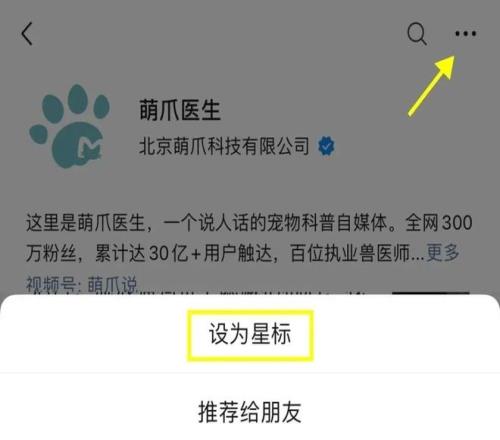Tap the 百位执业兽医师 text in the description

click(x=350, y=253)
